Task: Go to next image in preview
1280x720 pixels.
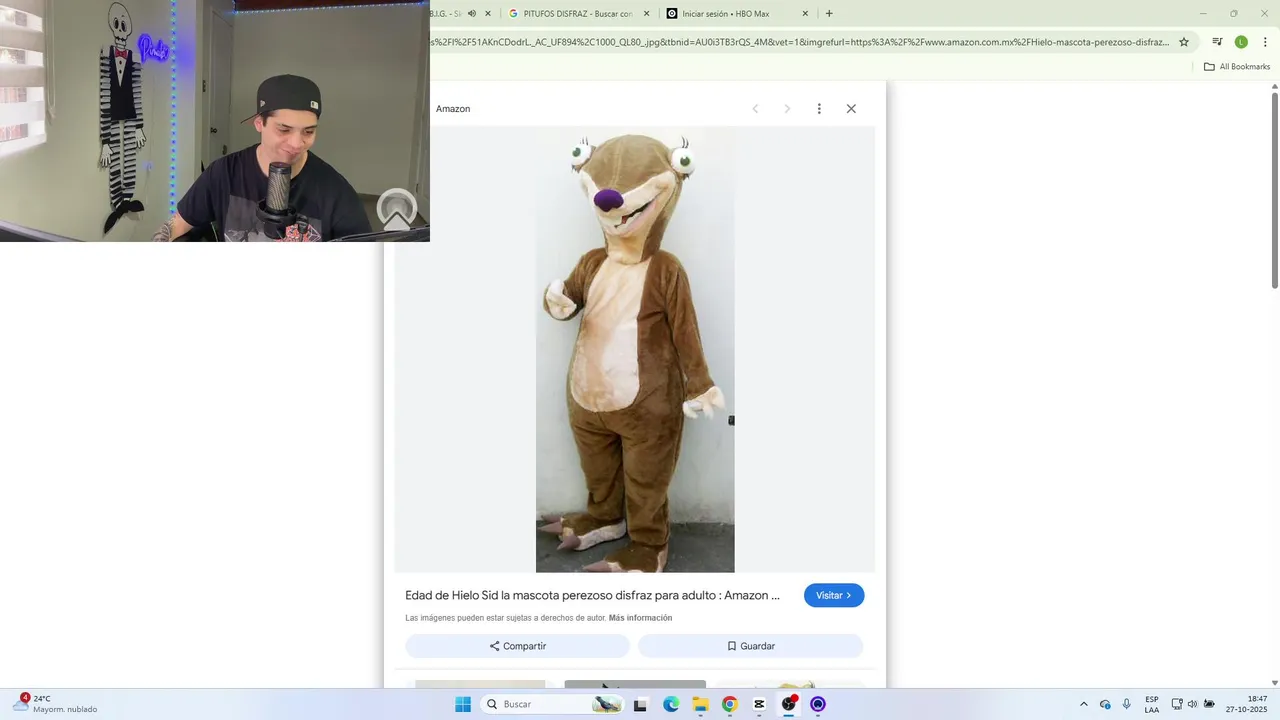Action: (x=787, y=109)
